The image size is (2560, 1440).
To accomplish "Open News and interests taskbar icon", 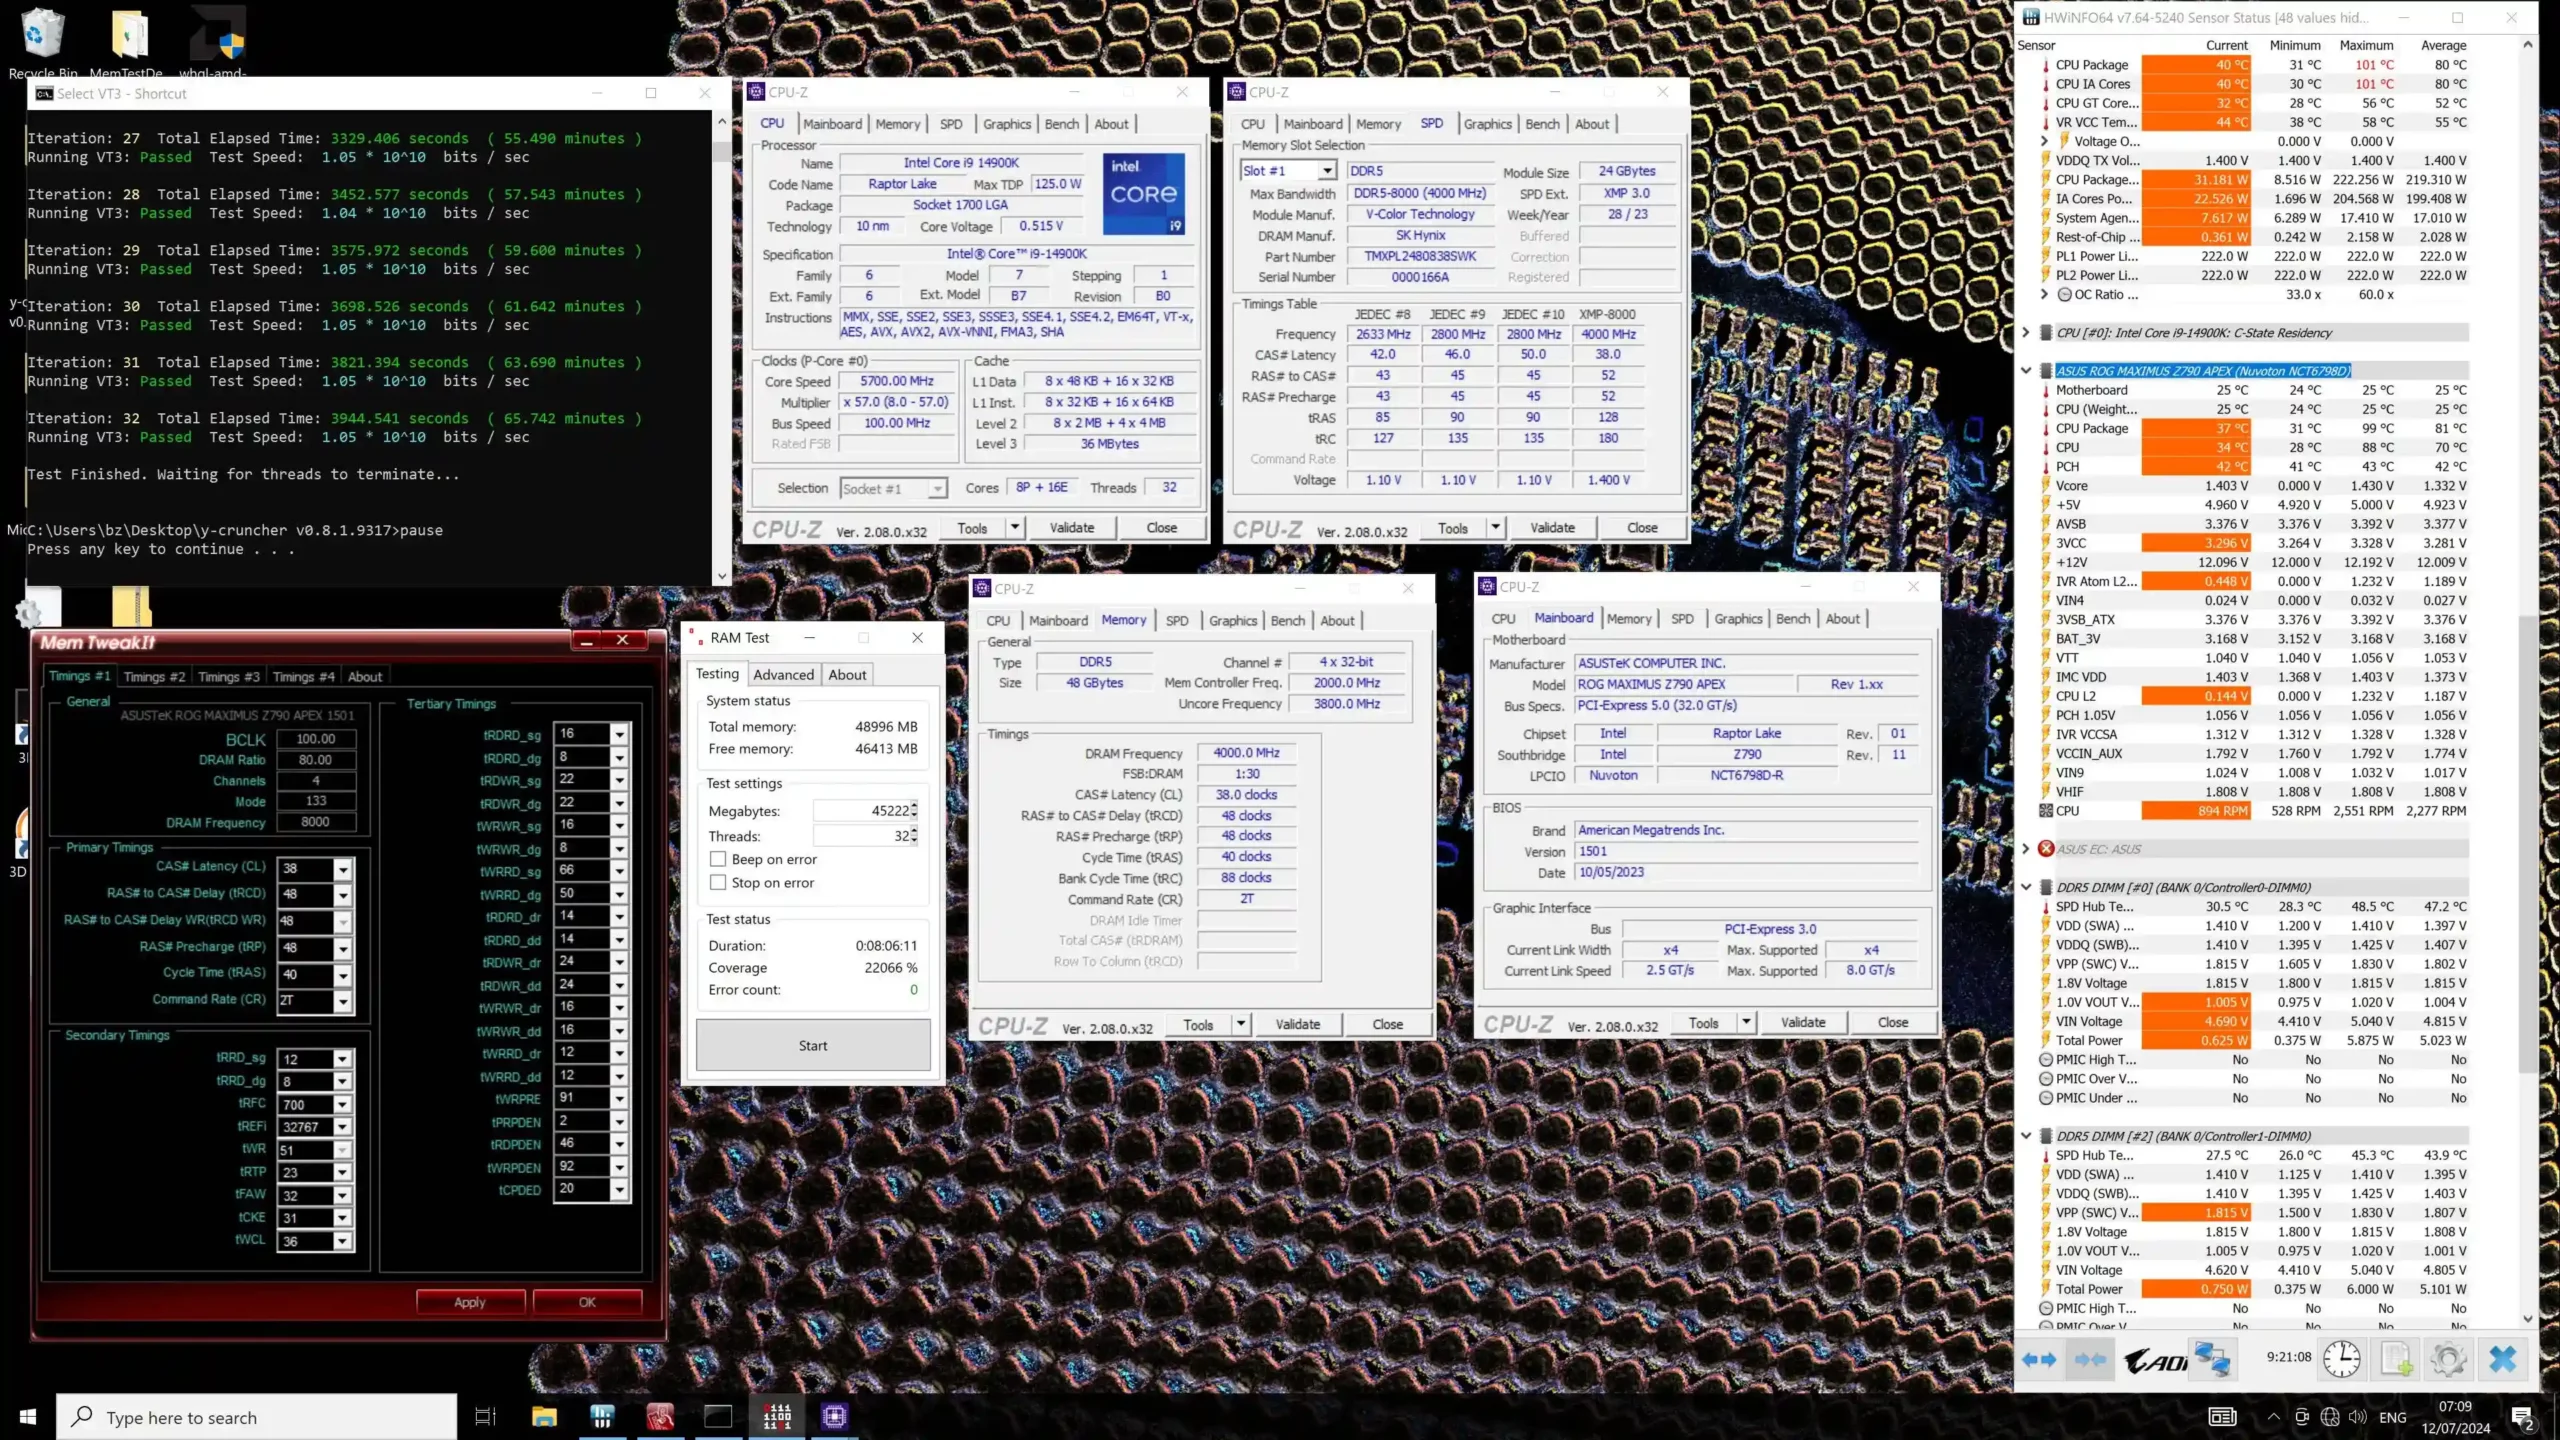I will [2222, 1417].
